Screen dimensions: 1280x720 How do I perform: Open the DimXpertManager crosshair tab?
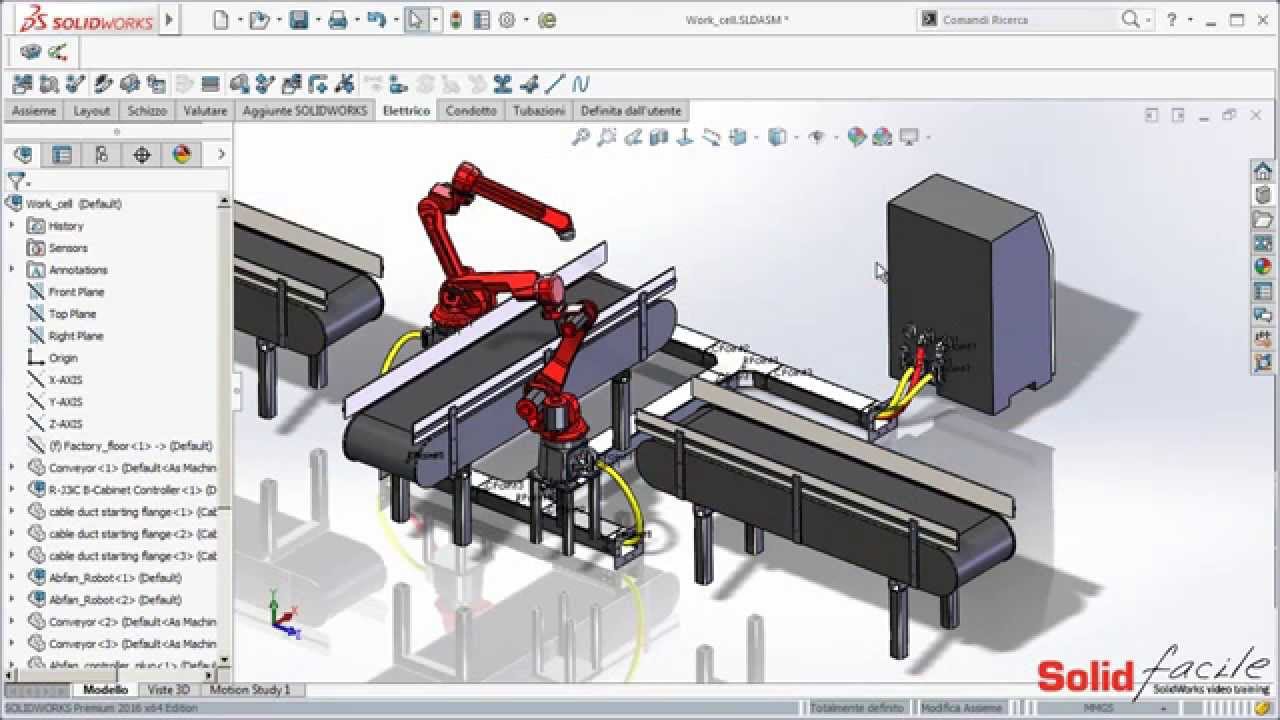[x=141, y=154]
